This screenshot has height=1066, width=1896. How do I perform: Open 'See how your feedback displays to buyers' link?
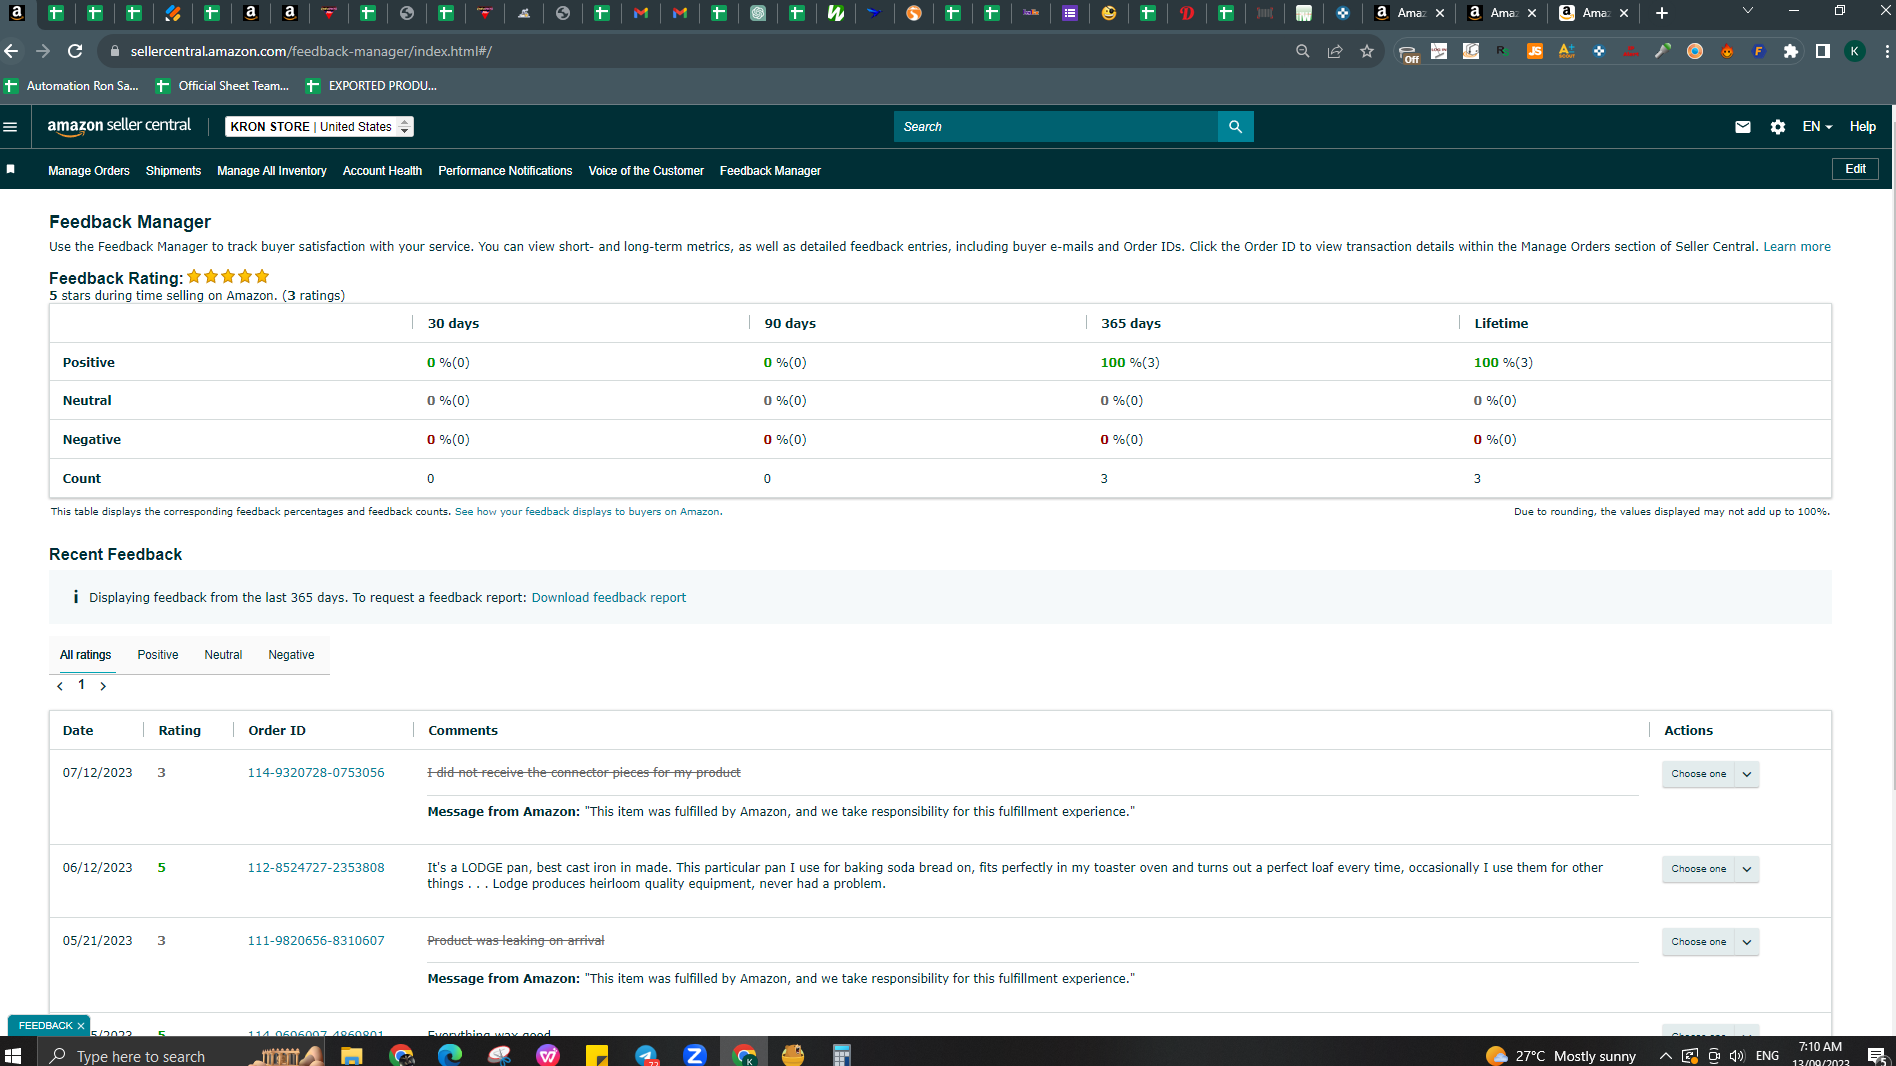pyautogui.click(x=587, y=512)
